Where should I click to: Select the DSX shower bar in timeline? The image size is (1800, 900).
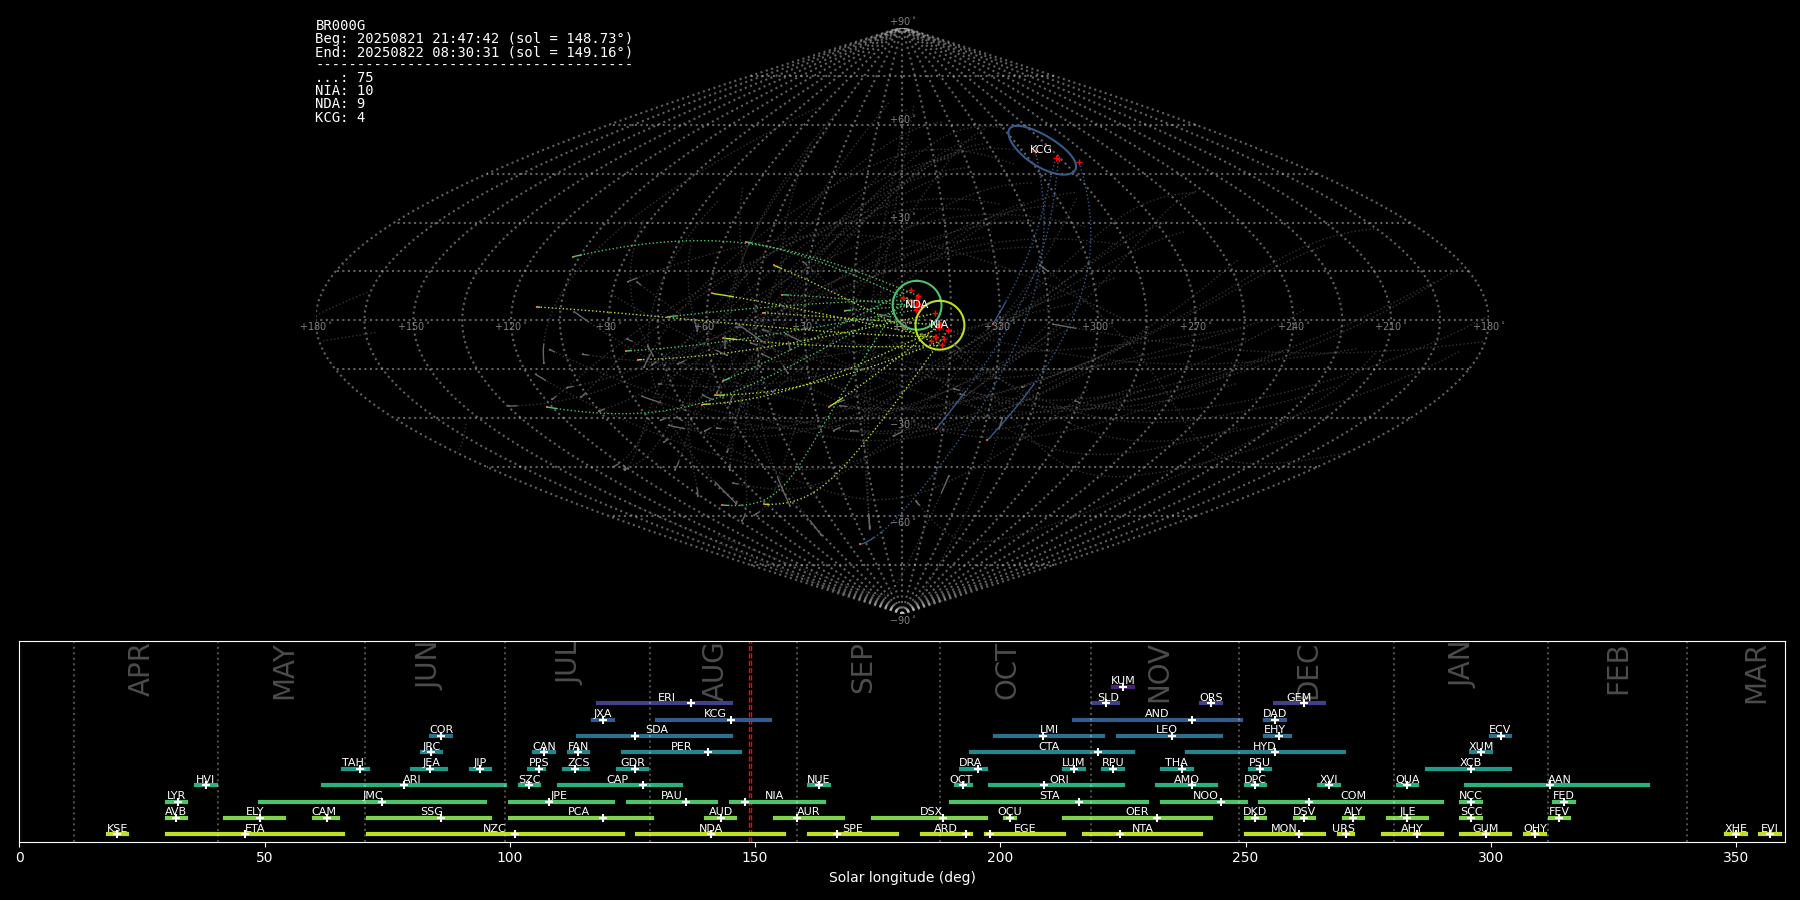(x=929, y=818)
